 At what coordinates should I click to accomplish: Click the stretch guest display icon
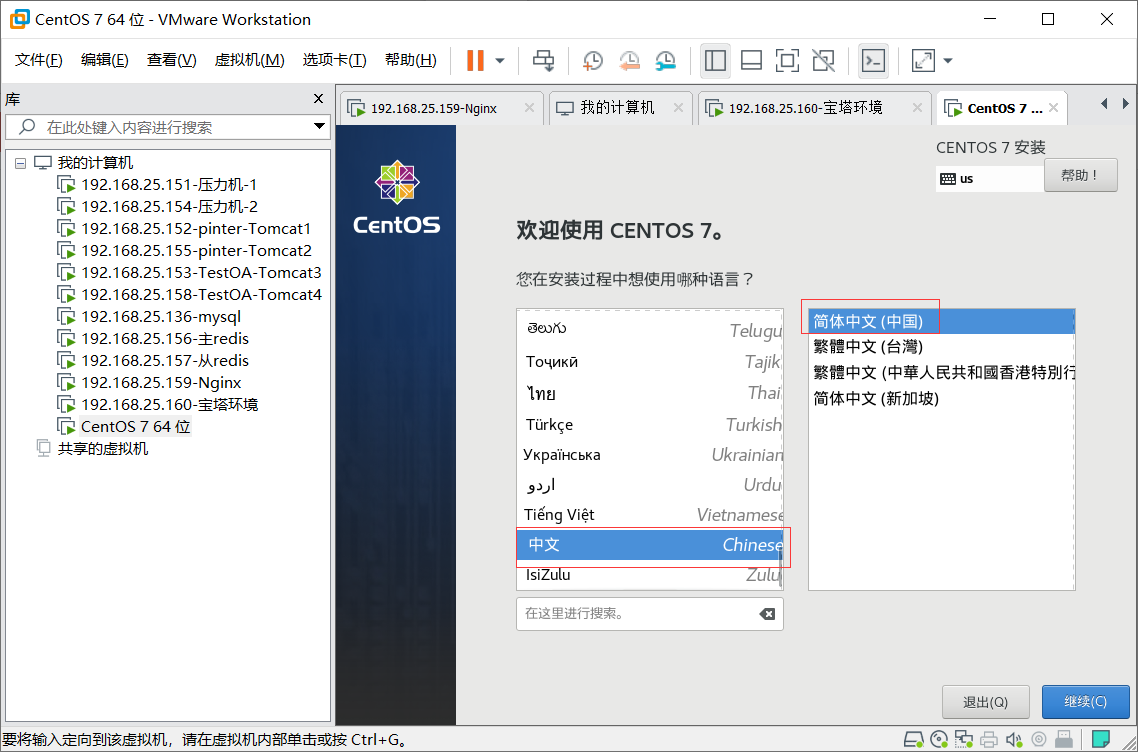[923, 60]
